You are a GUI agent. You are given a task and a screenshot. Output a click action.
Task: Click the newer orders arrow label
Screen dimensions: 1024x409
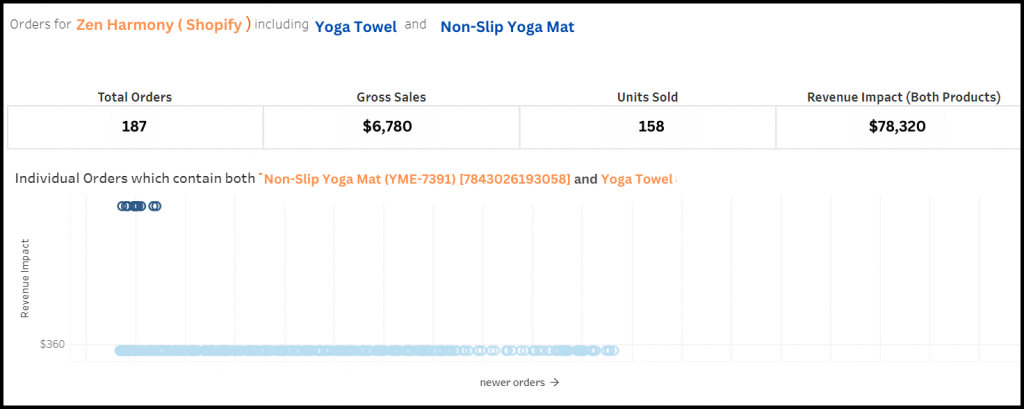pos(519,382)
